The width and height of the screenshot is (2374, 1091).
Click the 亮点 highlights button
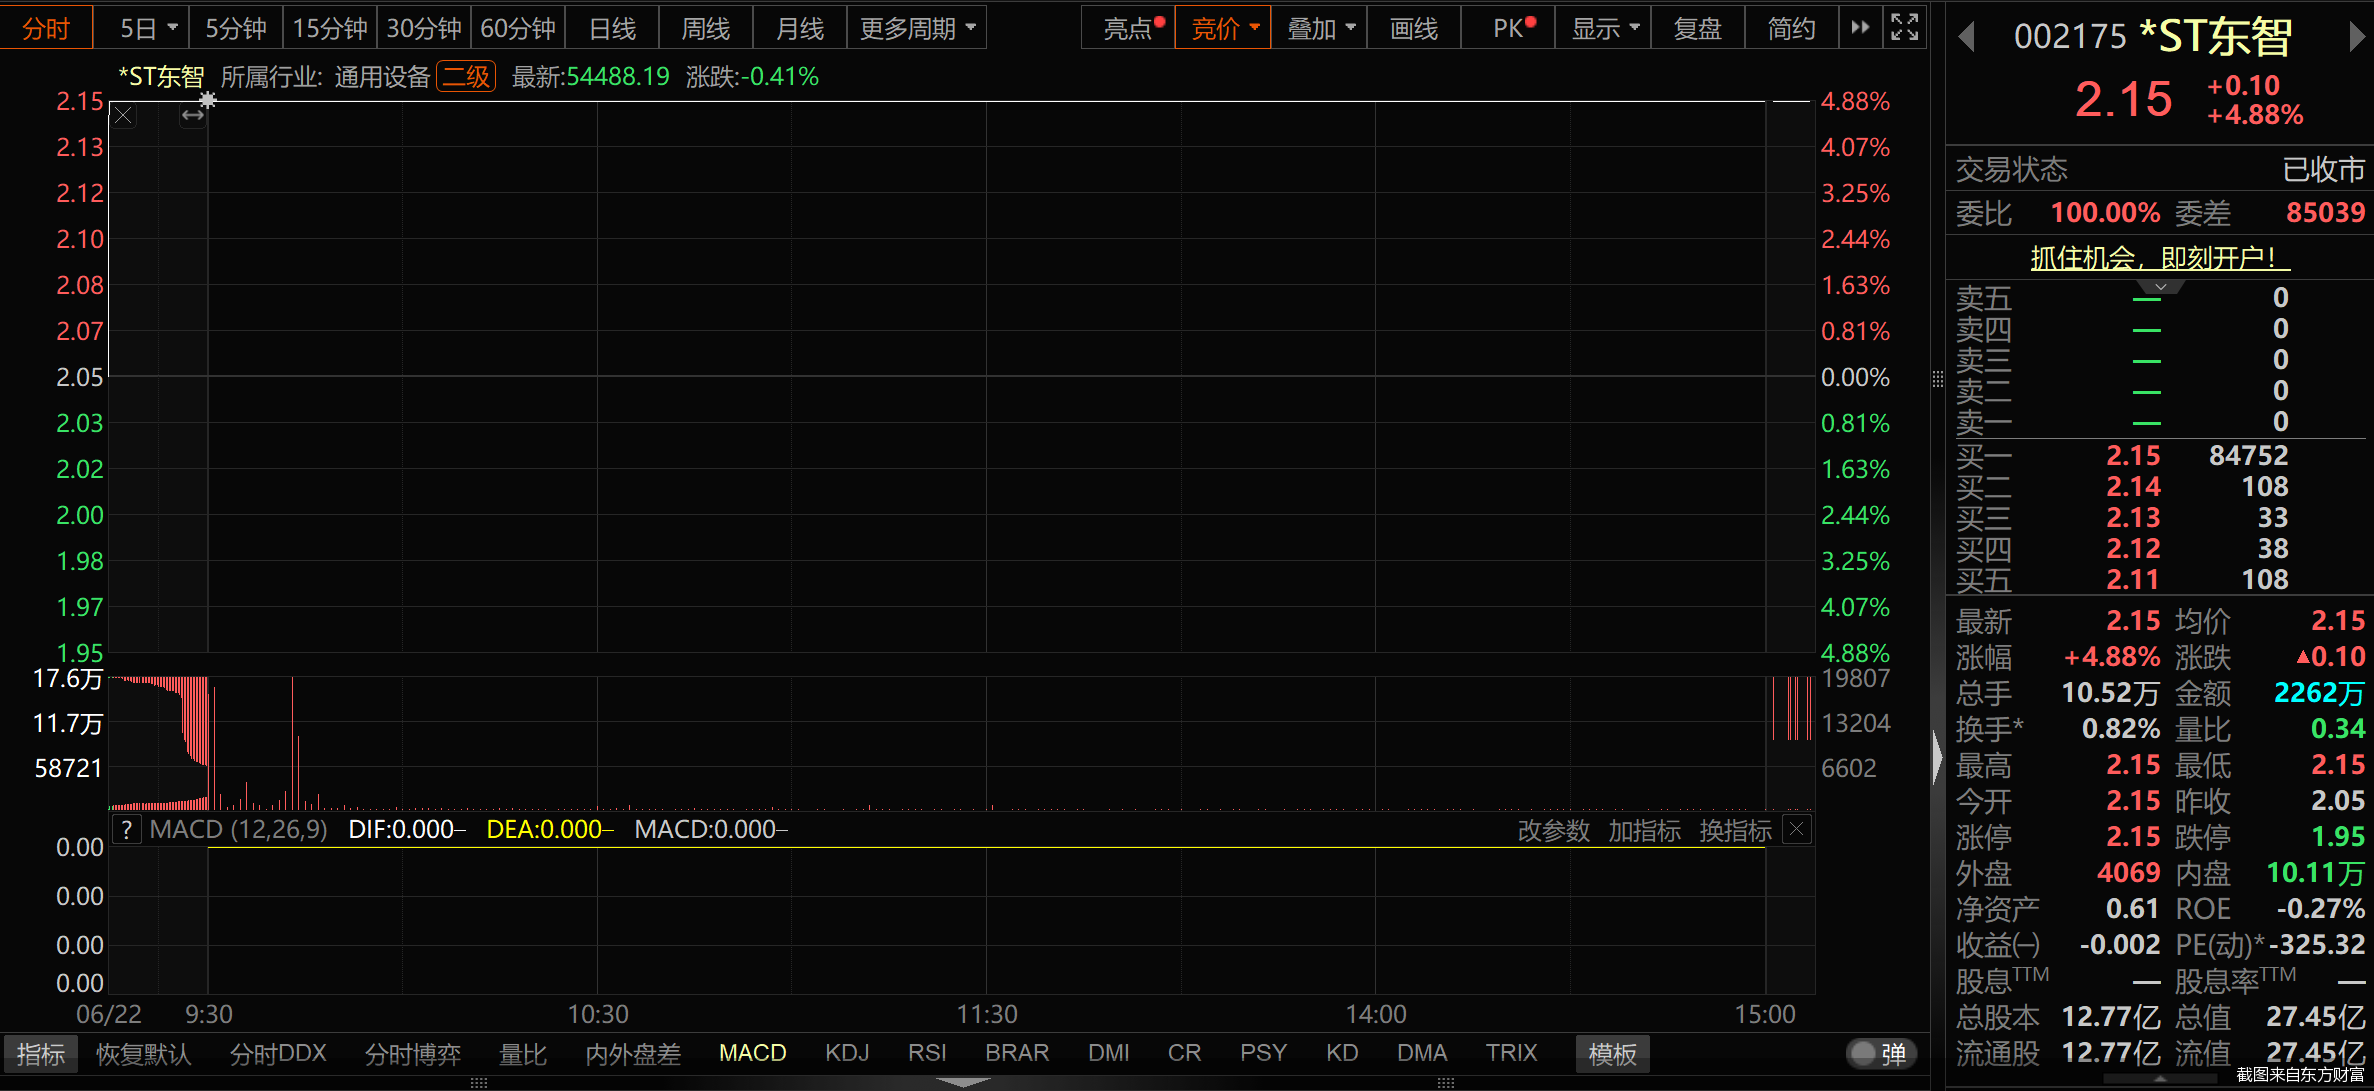point(1129,28)
